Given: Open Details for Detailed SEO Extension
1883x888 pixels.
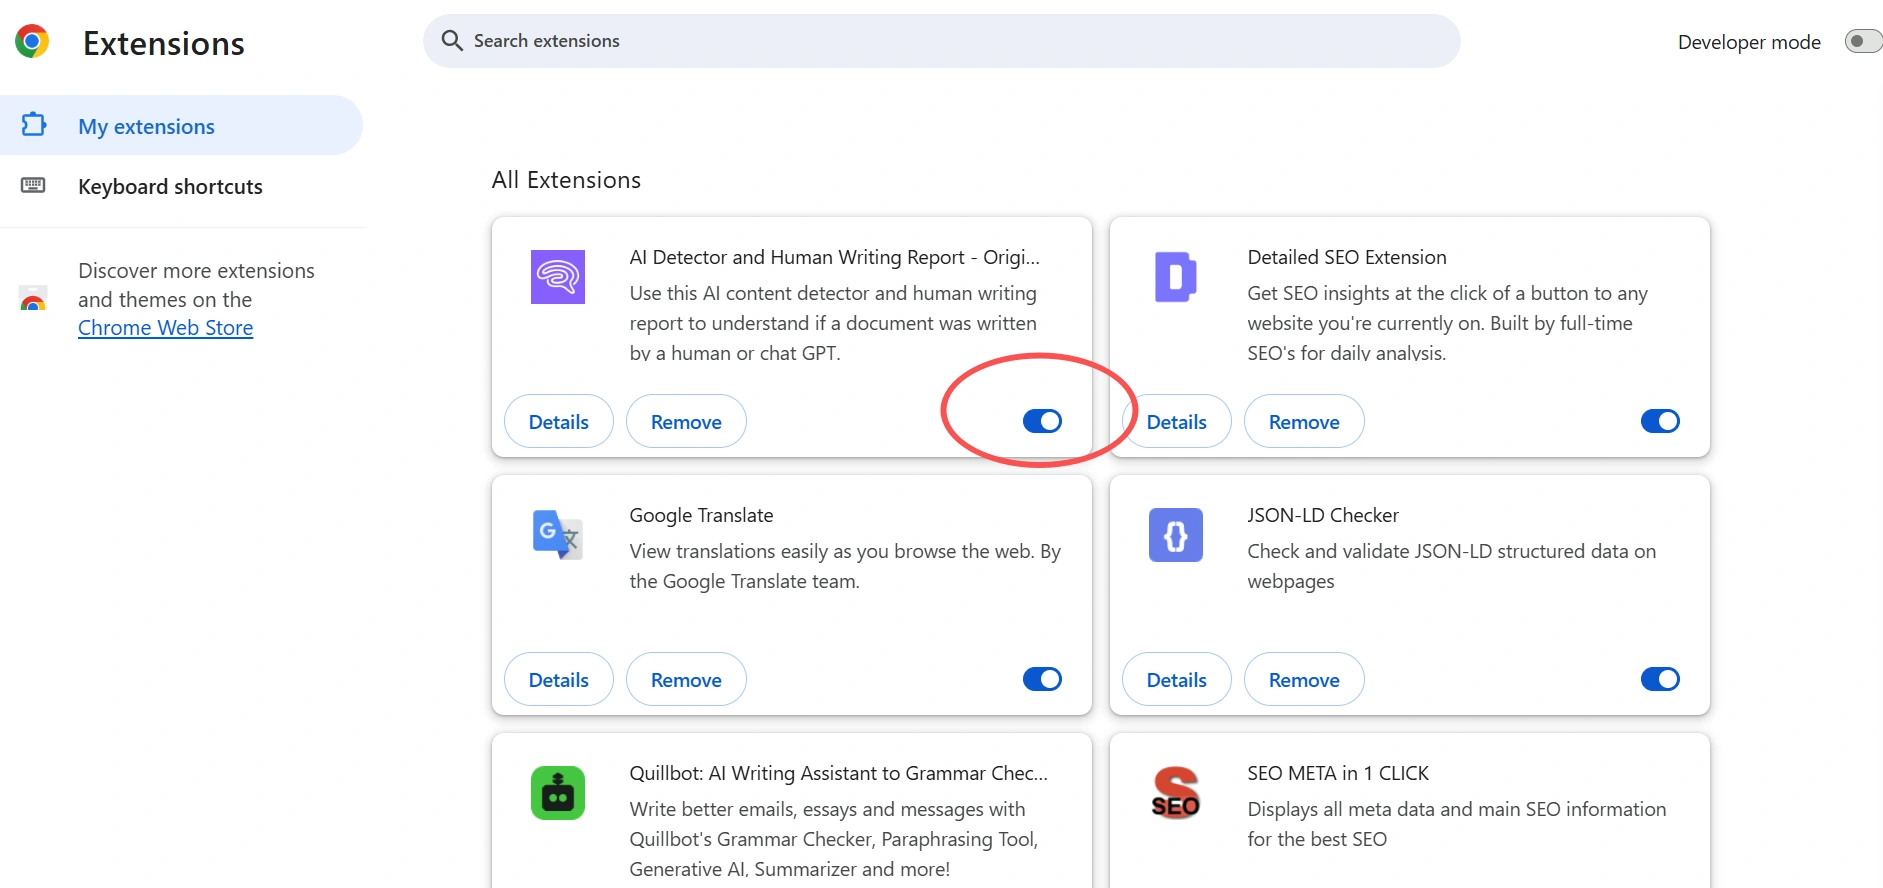Looking at the screenshot, I should click(1176, 421).
